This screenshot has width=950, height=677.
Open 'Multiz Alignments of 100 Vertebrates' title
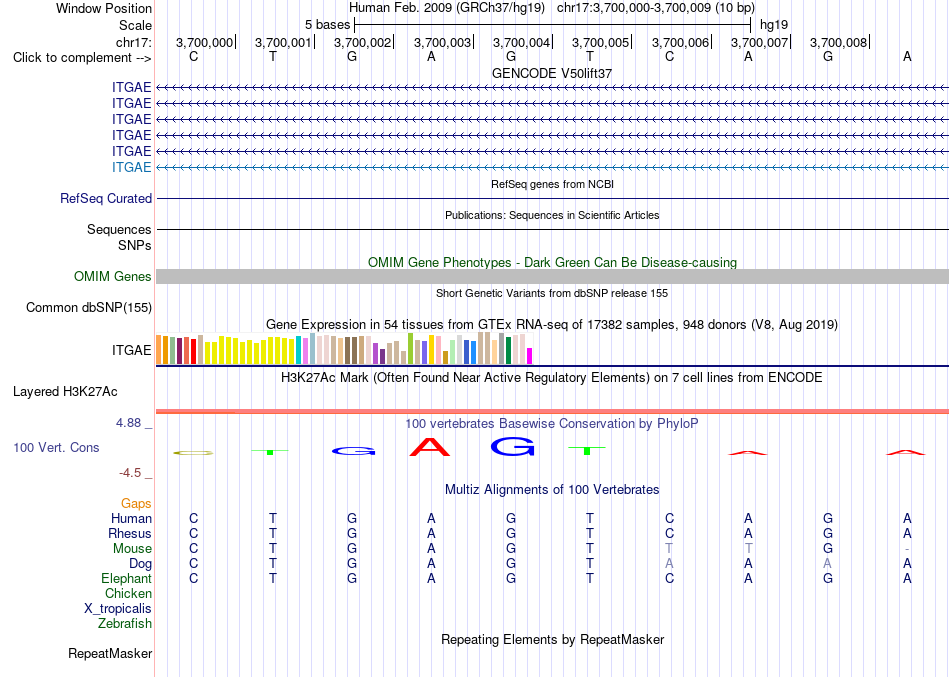point(552,490)
